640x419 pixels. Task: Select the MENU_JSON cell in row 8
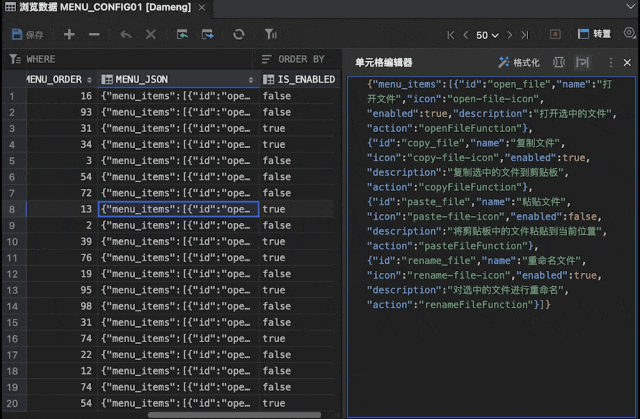click(178, 209)
